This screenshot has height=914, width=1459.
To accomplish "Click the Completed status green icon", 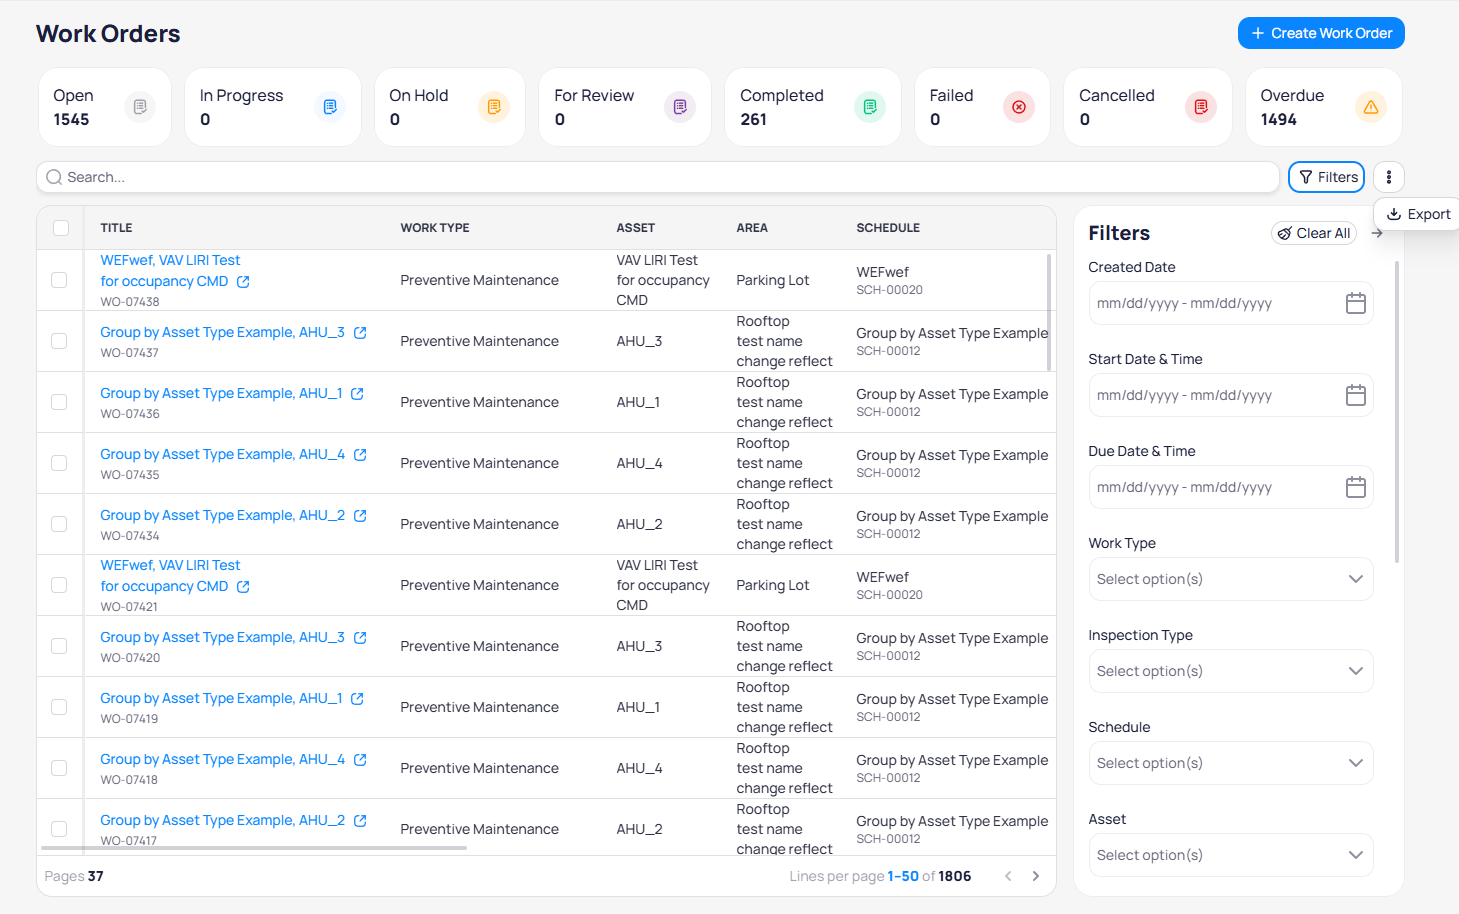I will click(x=869, y=107).
